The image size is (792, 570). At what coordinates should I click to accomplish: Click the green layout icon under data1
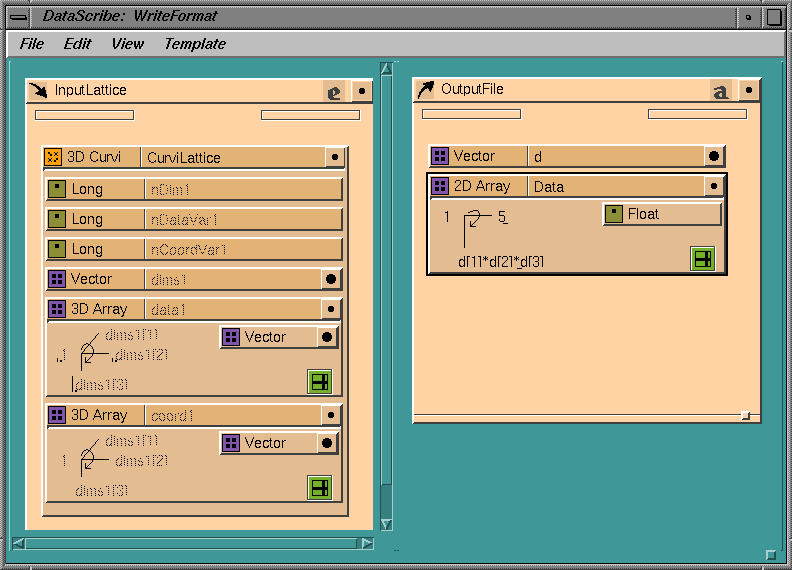click(x=319, y=382)
